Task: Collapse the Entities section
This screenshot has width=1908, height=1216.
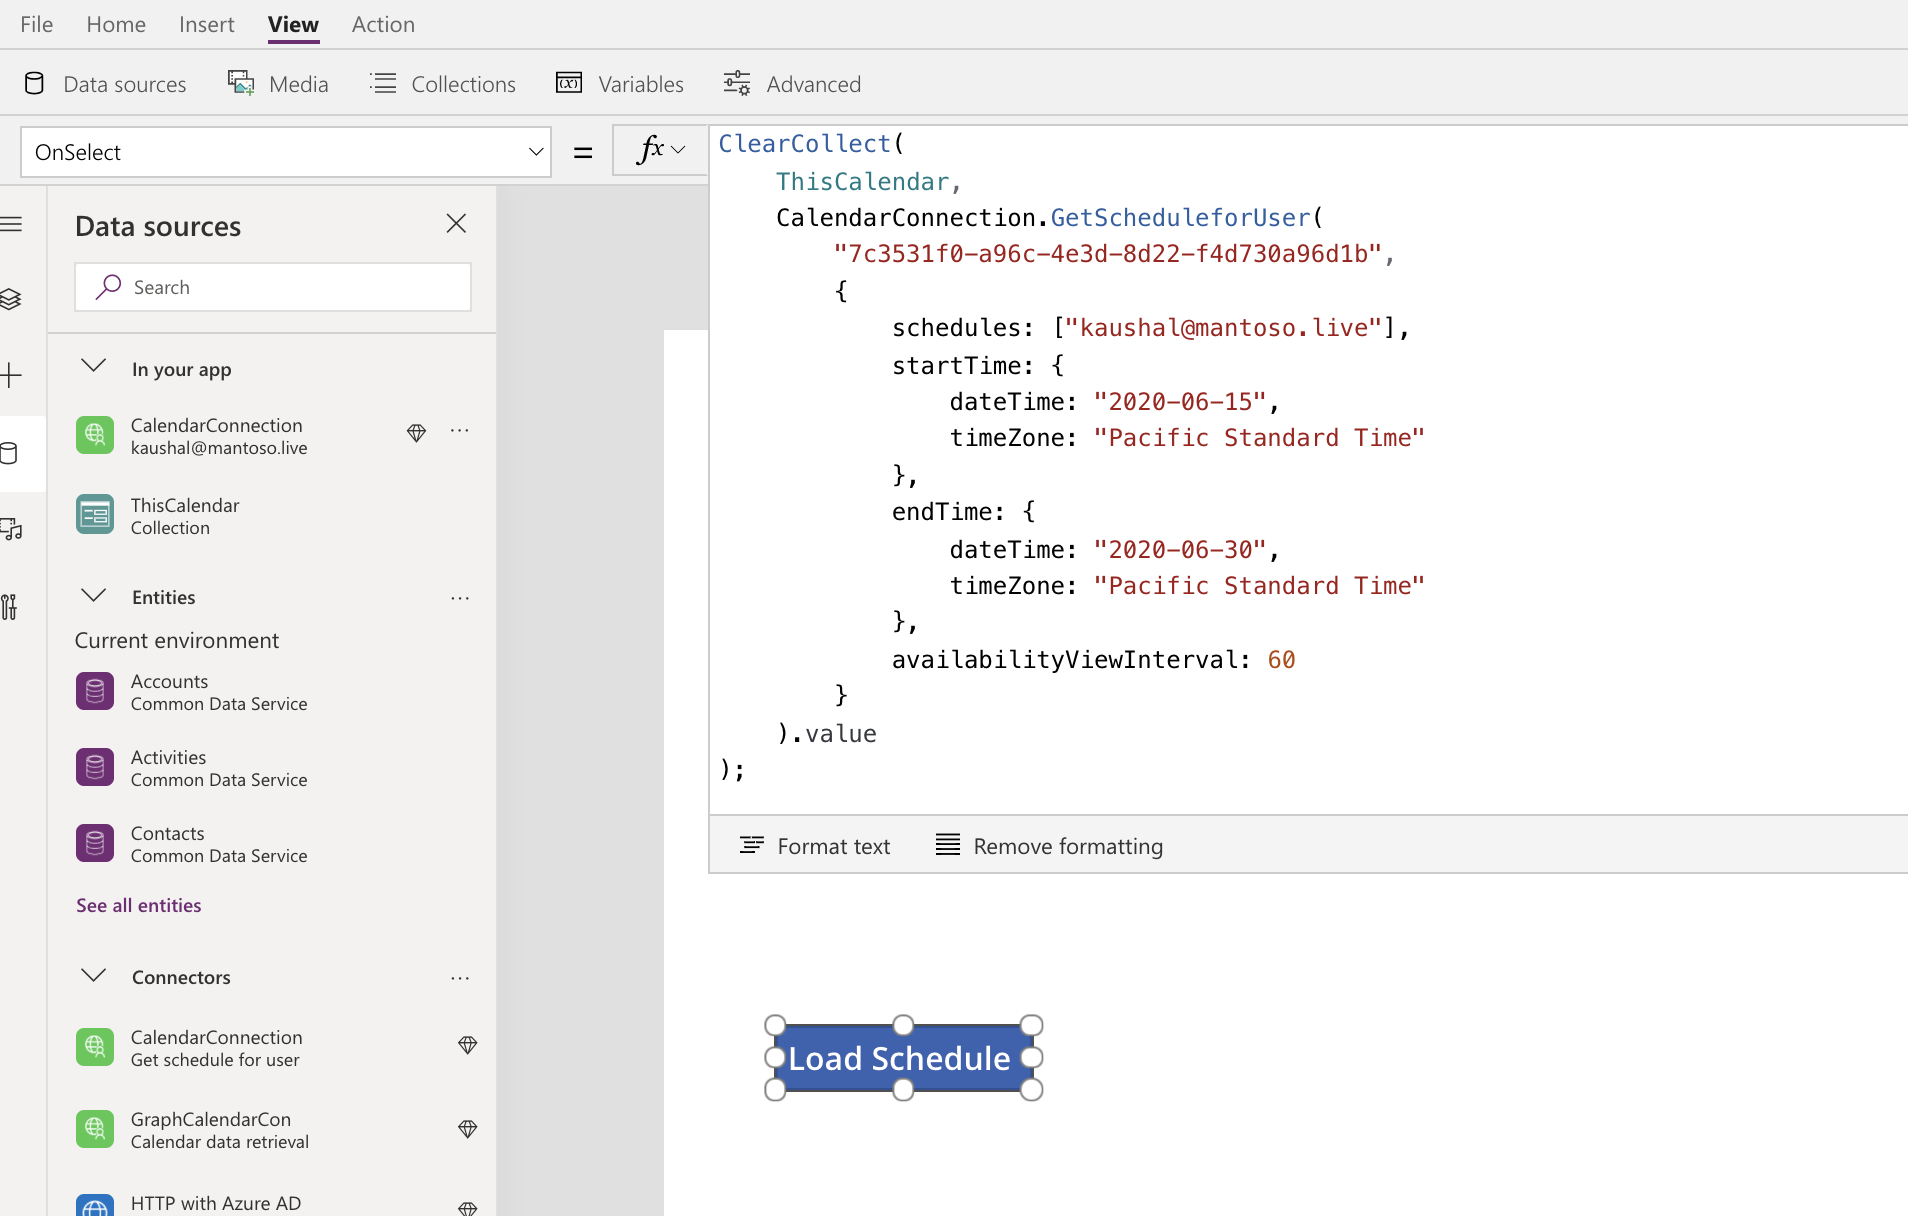Action: 94,596
